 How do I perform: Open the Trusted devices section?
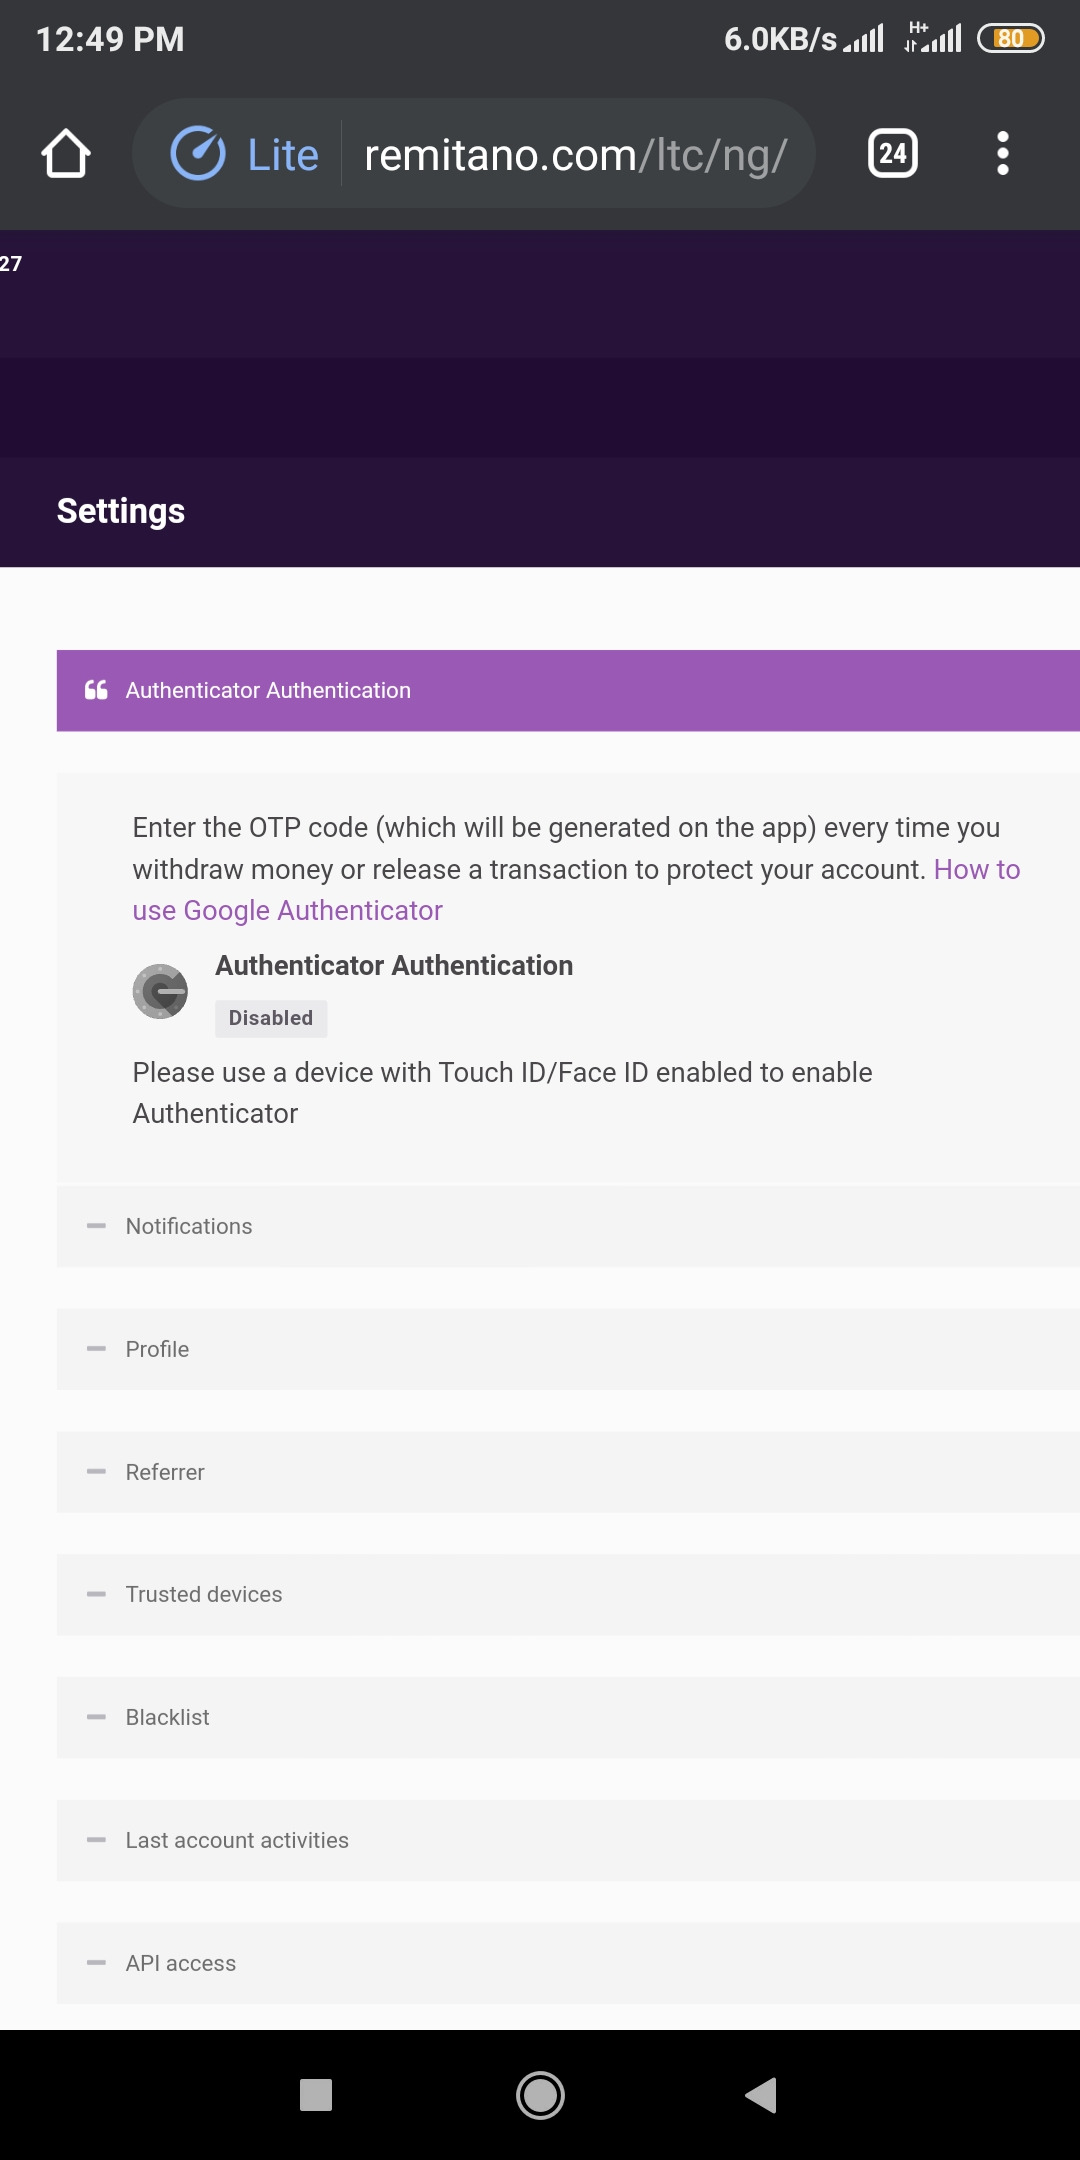pyautogui.click(x=568, y=1595)
